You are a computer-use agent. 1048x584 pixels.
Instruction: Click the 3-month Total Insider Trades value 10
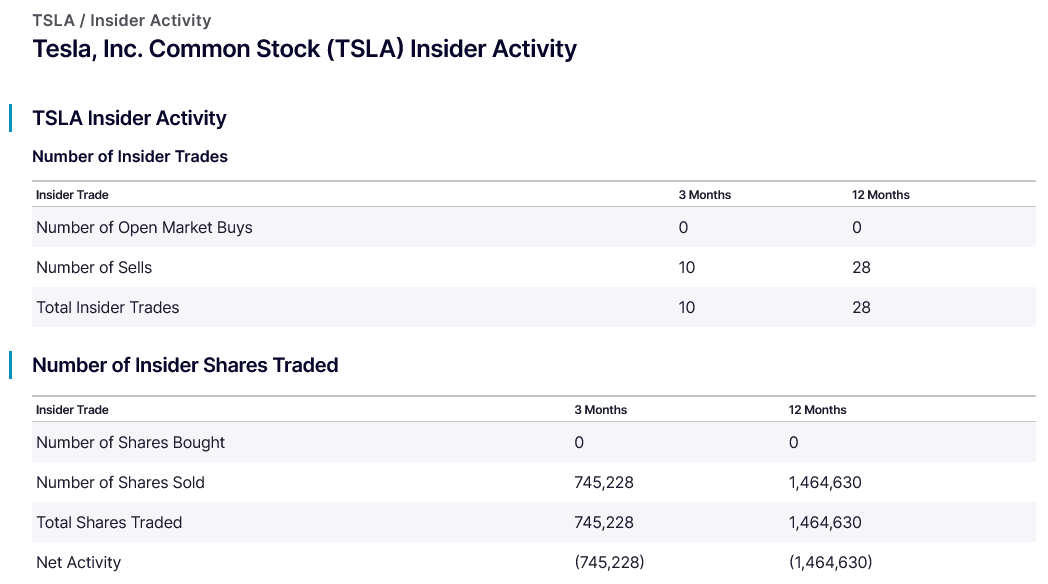click(x=686, y=307)
